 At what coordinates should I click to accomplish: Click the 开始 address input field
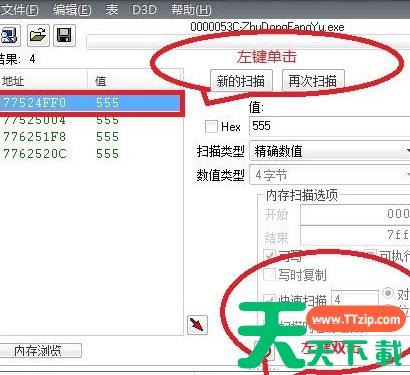point(355,214)
